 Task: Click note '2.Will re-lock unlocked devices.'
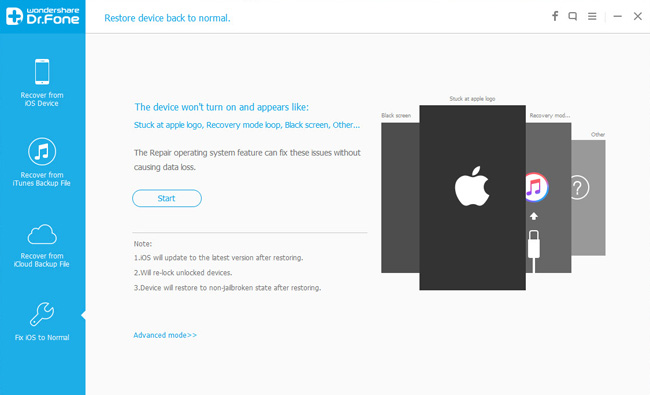tap(183, 272)
